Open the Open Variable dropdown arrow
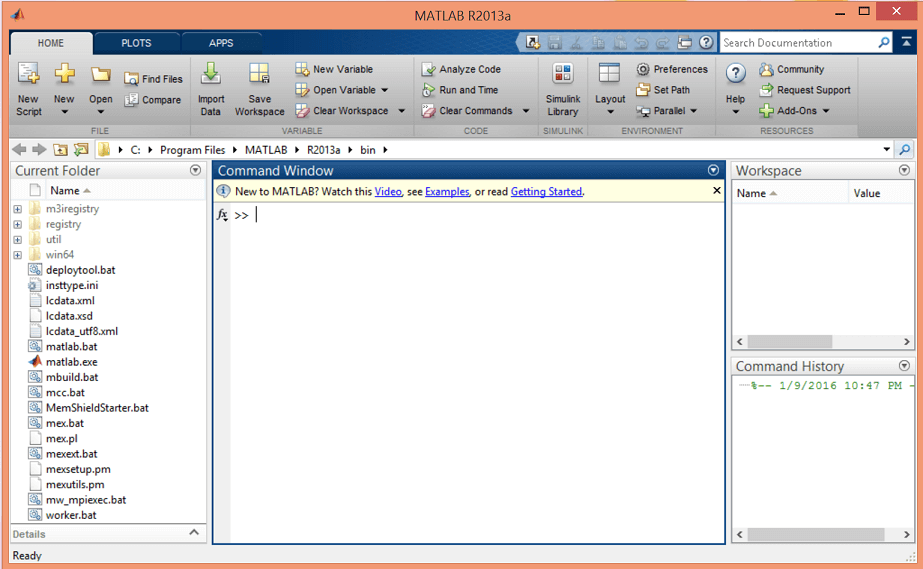 click(384, 90)
